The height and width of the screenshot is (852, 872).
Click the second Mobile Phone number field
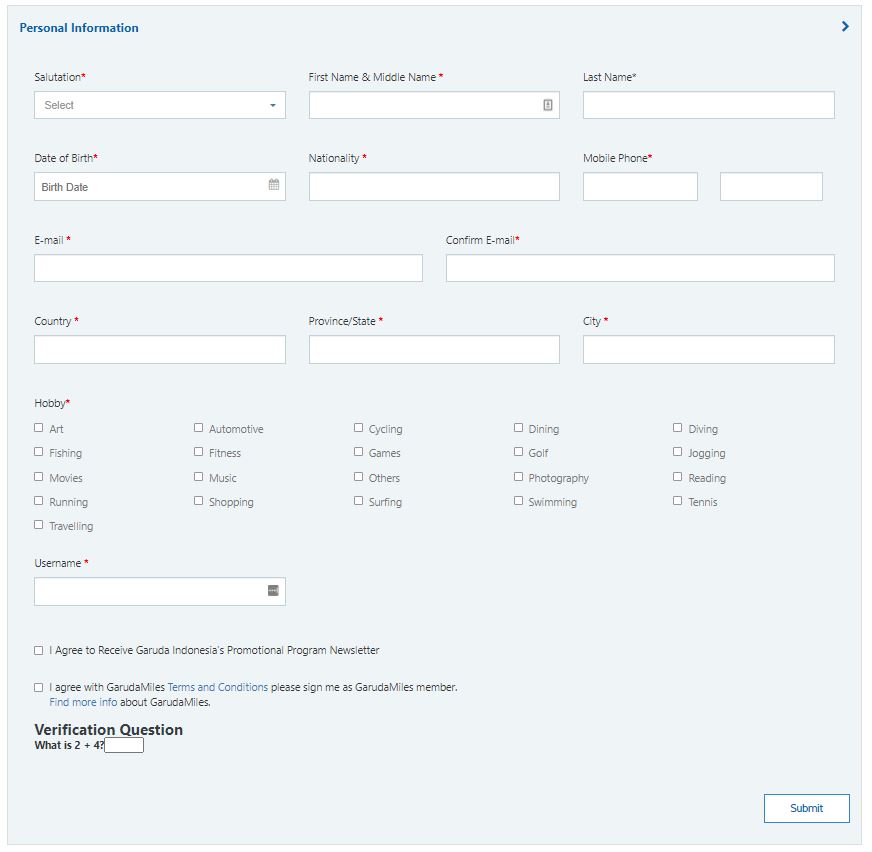tap(771, 186)
